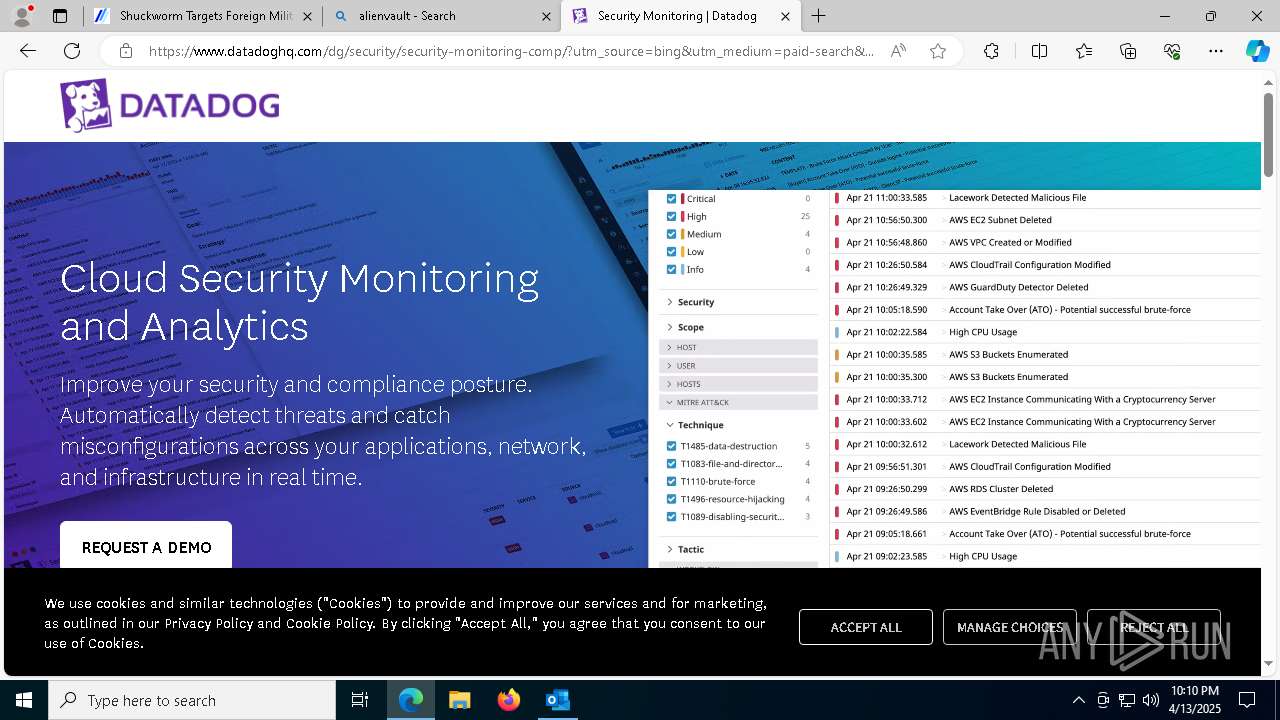
Task: Uncheck T1110-brute-force technique
Action: click(x=672, y=481)
